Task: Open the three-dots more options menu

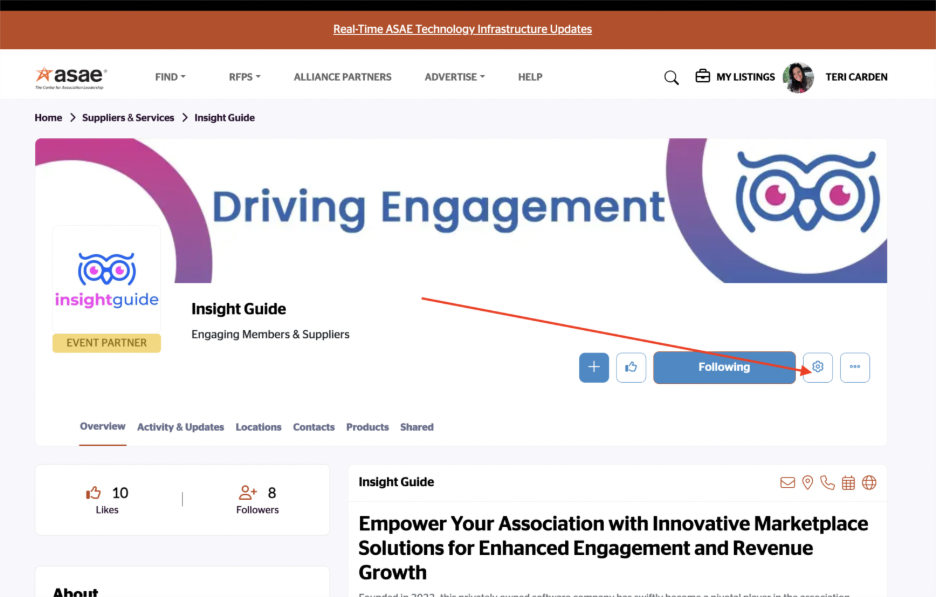Action: coord(855,367)
